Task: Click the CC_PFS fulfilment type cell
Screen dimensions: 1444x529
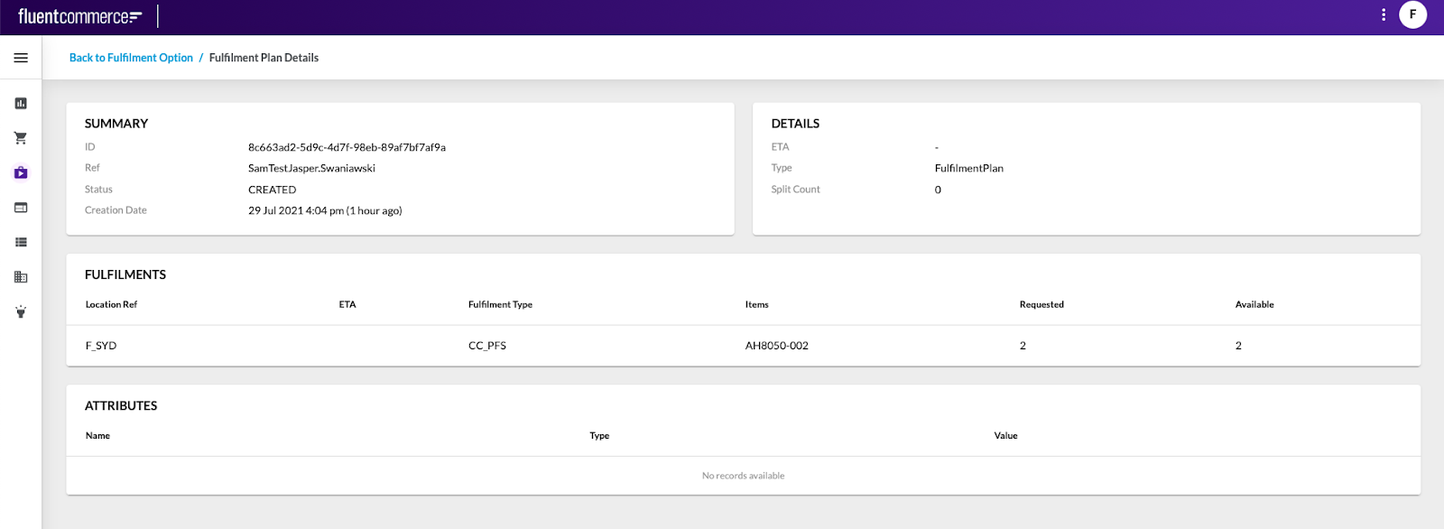Action: tap(487, 346)
